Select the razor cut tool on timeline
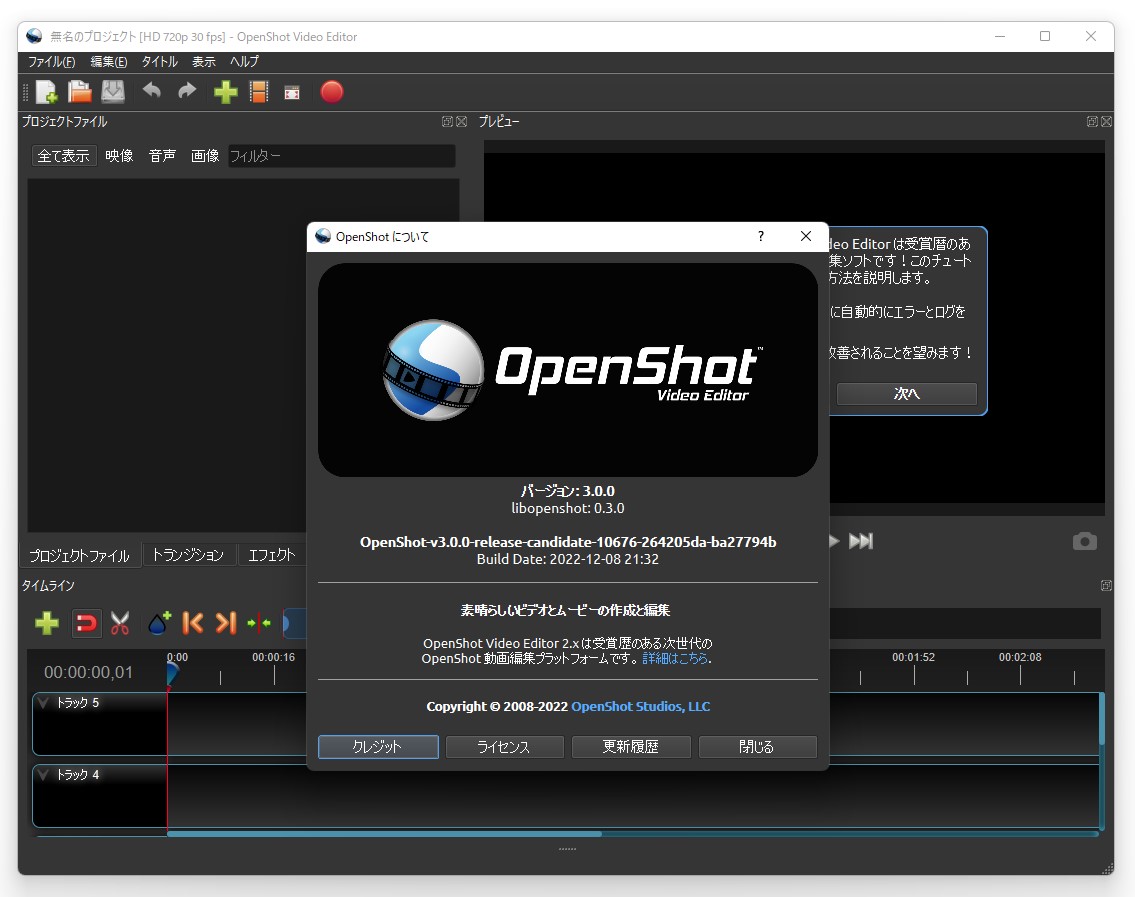 click(120, 623)
